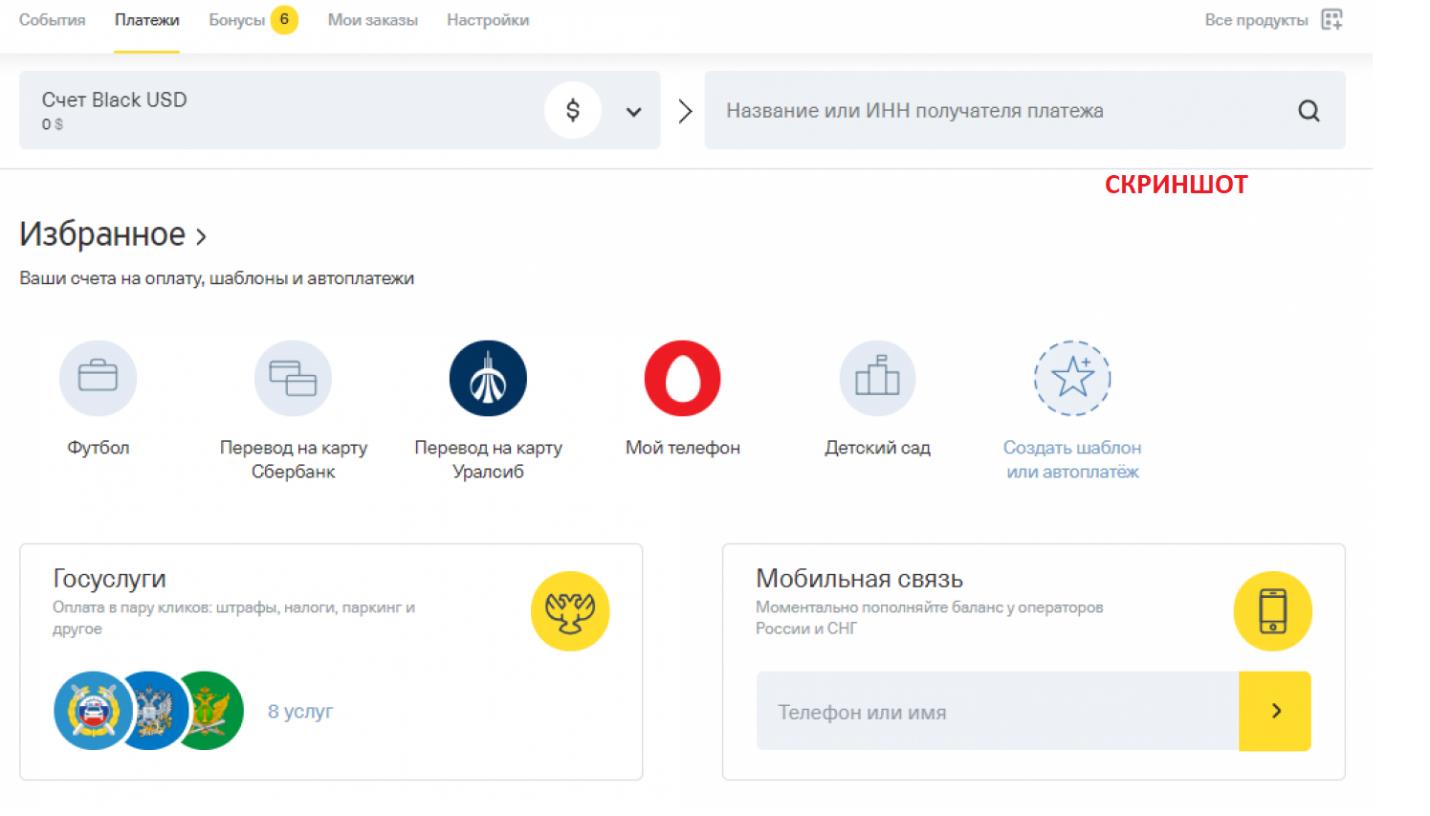Expand the account selector chevron
This screenshot has height=816, width=1430.
click(634, 111)
